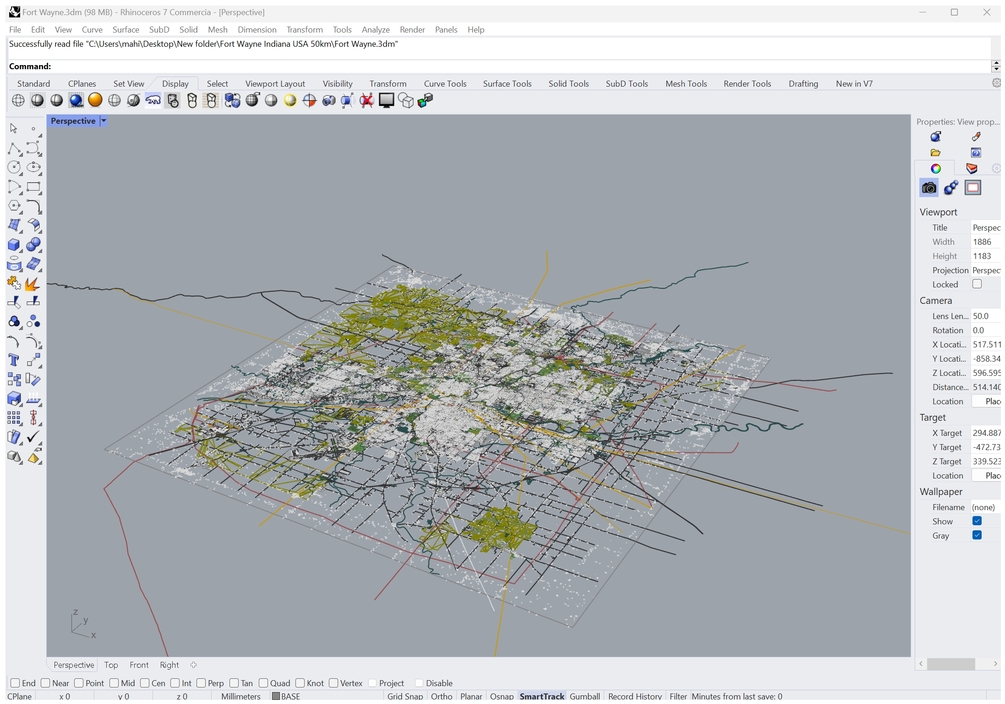Click the Grid Snap button
Screen dimensions: 1005x704
[405, 696]
